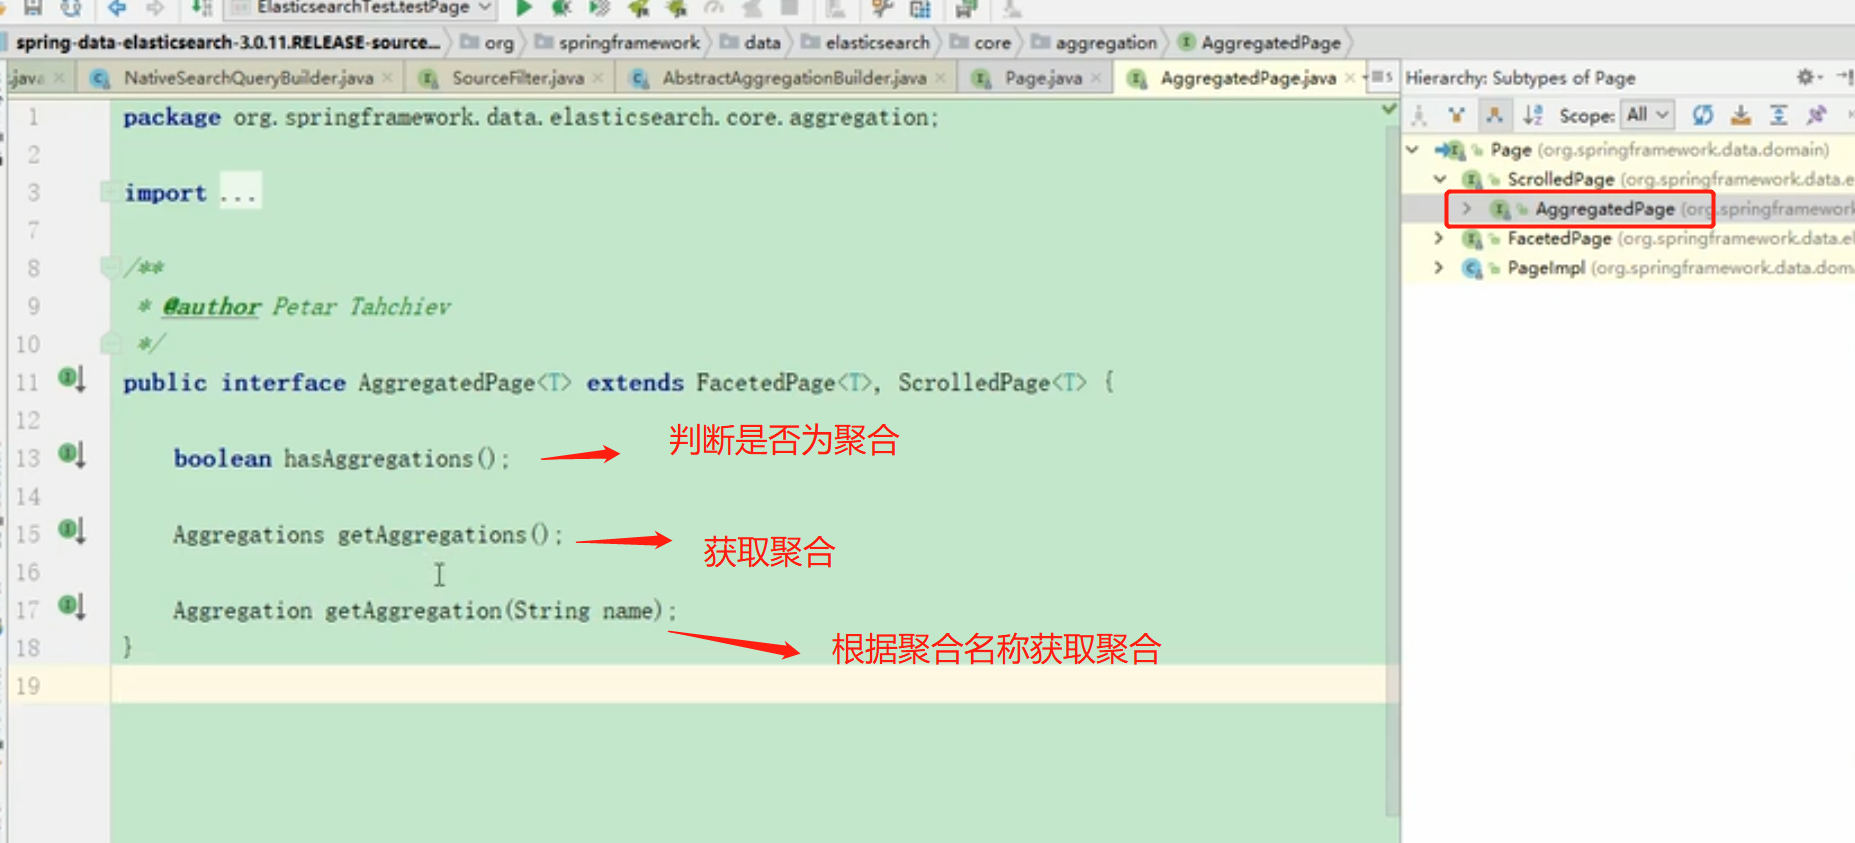Open the Scope dropdown set to All

[x=1647, y=115]
